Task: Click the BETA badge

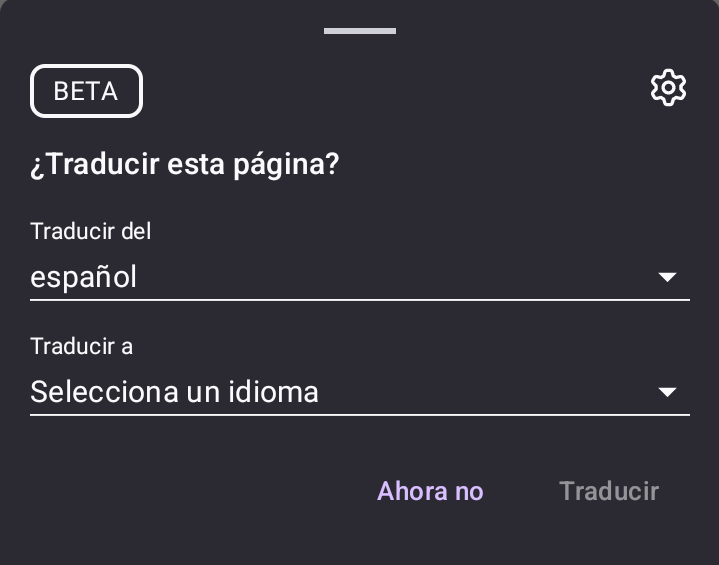Action: pos(86,91)
